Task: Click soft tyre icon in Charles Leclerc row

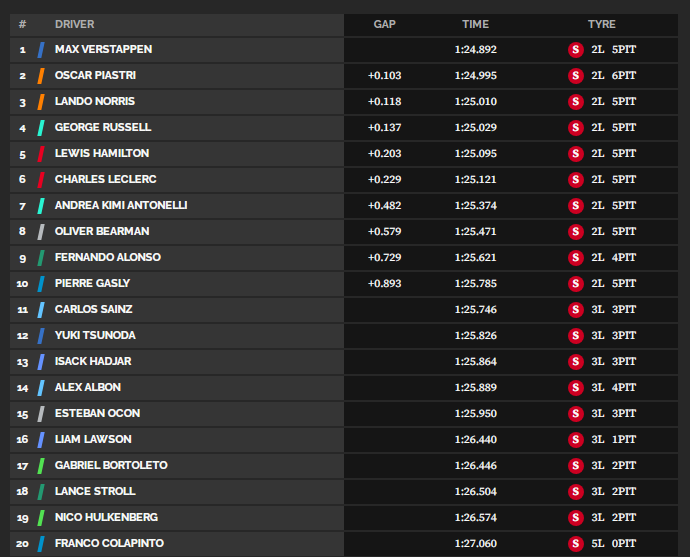Action: tap(576, 180)
